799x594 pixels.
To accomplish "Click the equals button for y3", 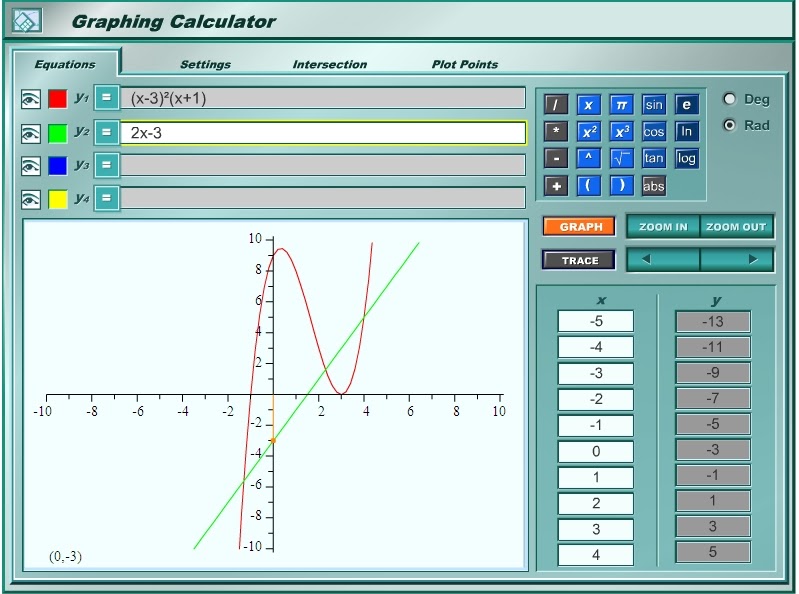I will coord(106,165).
